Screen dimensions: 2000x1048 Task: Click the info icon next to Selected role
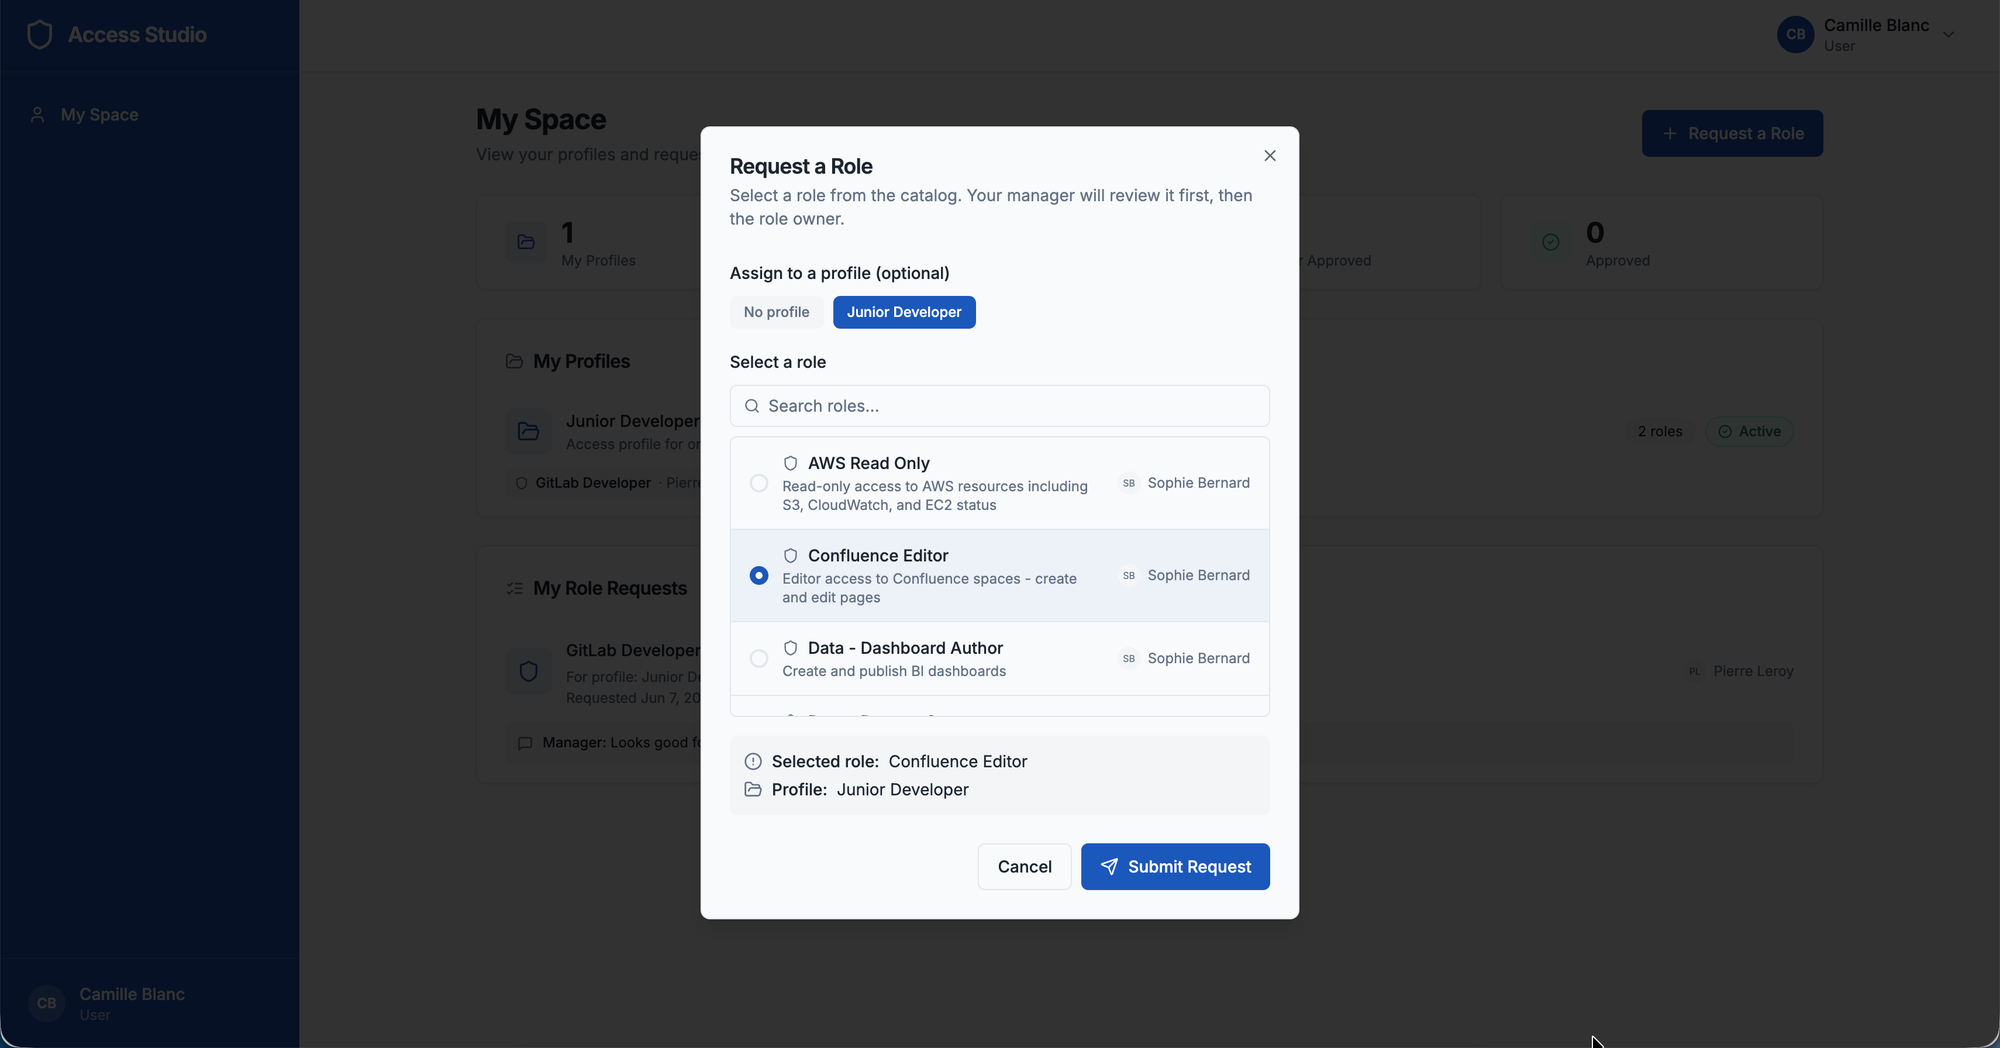753,762
